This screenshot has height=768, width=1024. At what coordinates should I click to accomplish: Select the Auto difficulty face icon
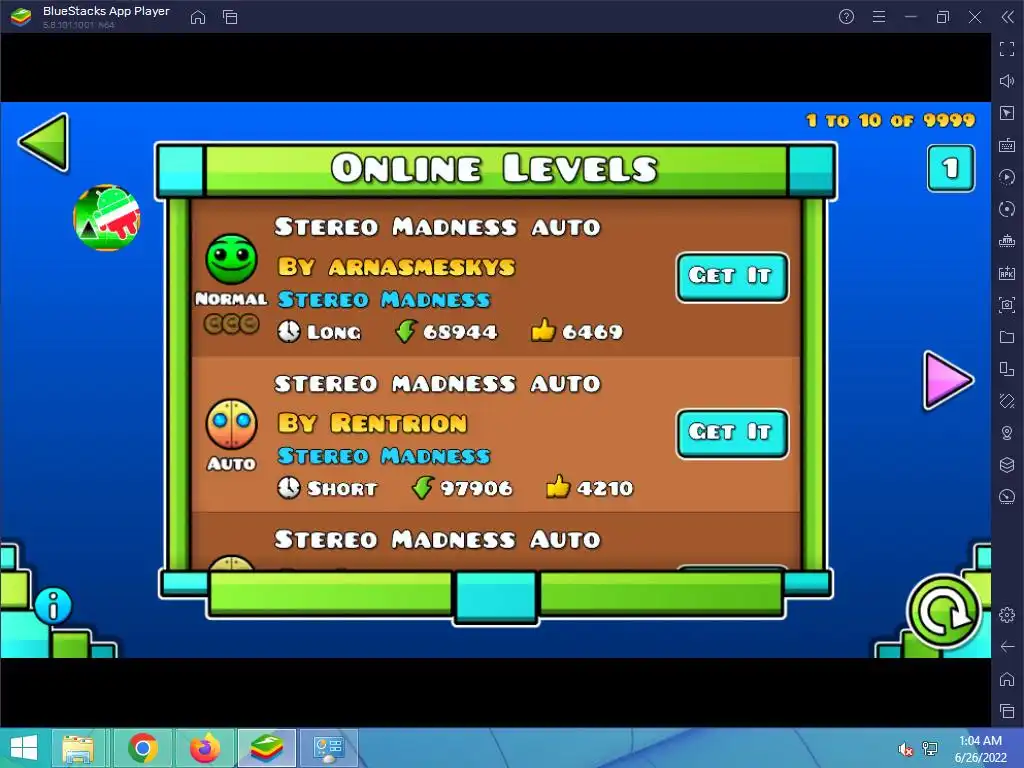[x=231, y=424]
